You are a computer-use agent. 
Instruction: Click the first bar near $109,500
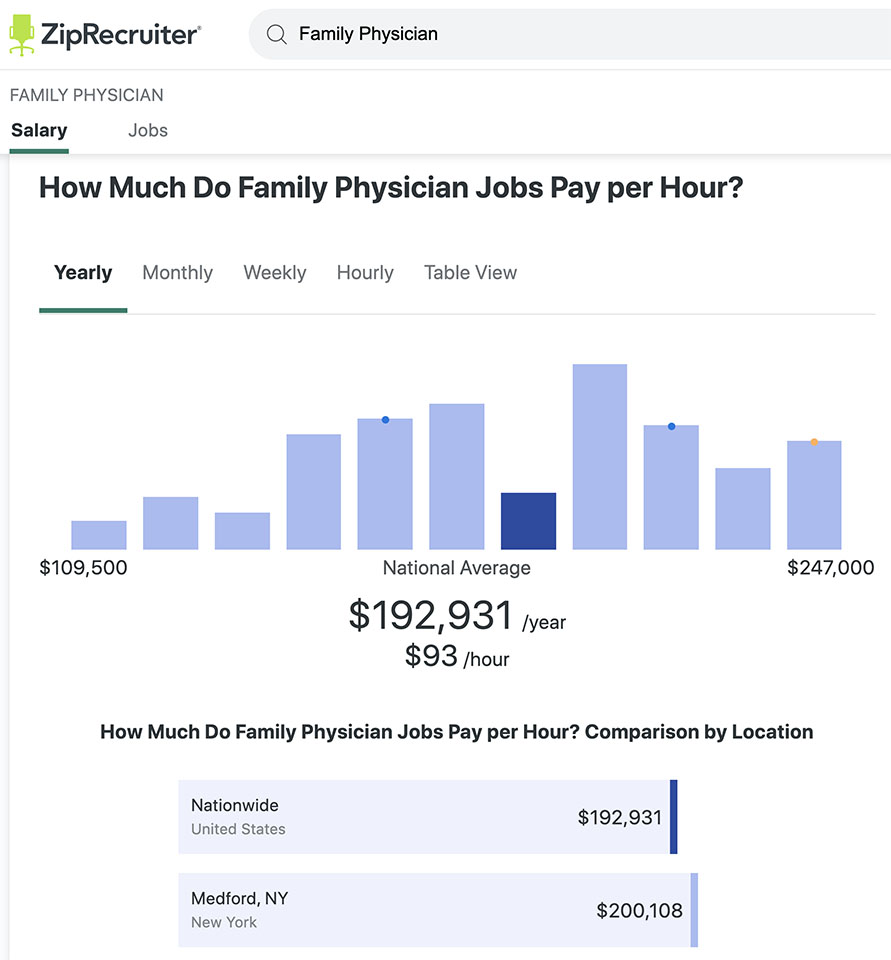click(99, 535)
